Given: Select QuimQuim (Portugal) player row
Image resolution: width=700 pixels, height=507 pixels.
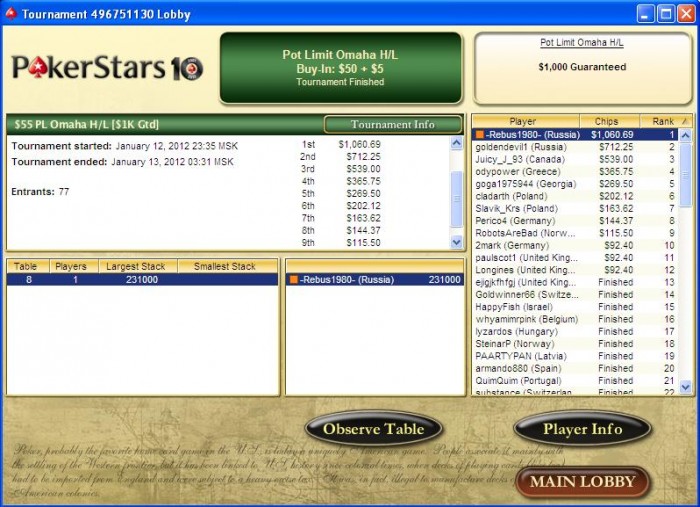Looking at the screenshot, I should point(575,380).
